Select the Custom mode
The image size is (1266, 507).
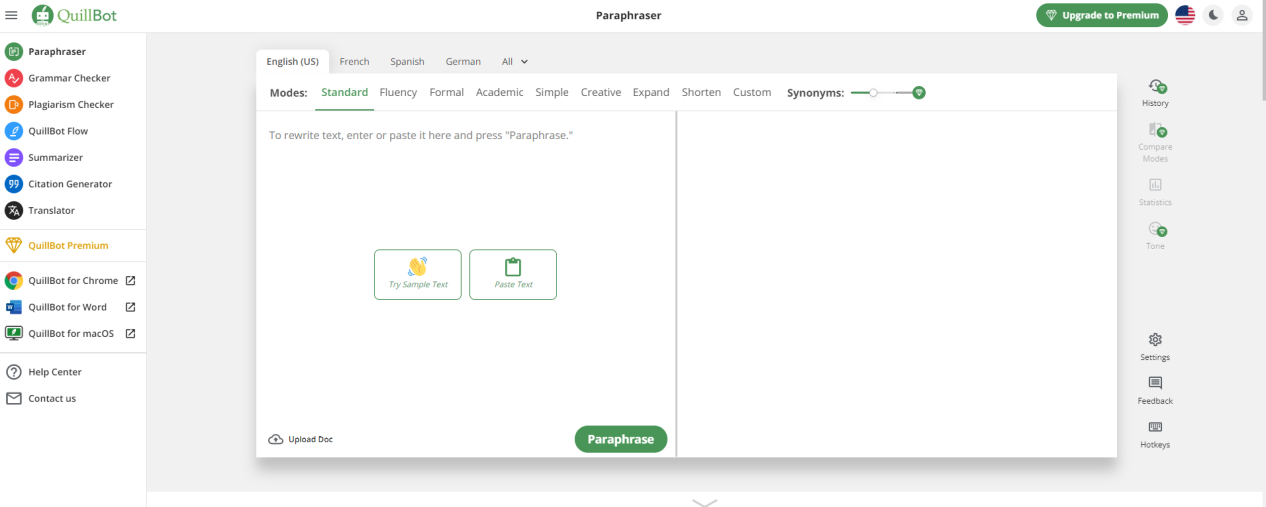coord(752,92)
